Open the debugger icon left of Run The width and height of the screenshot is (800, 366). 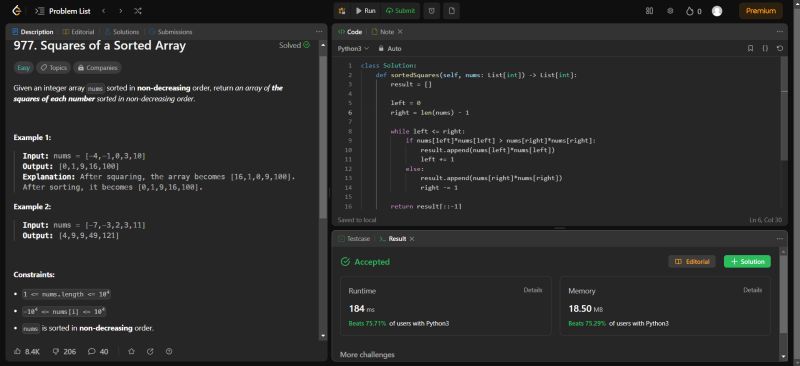(x=342, y=11)
